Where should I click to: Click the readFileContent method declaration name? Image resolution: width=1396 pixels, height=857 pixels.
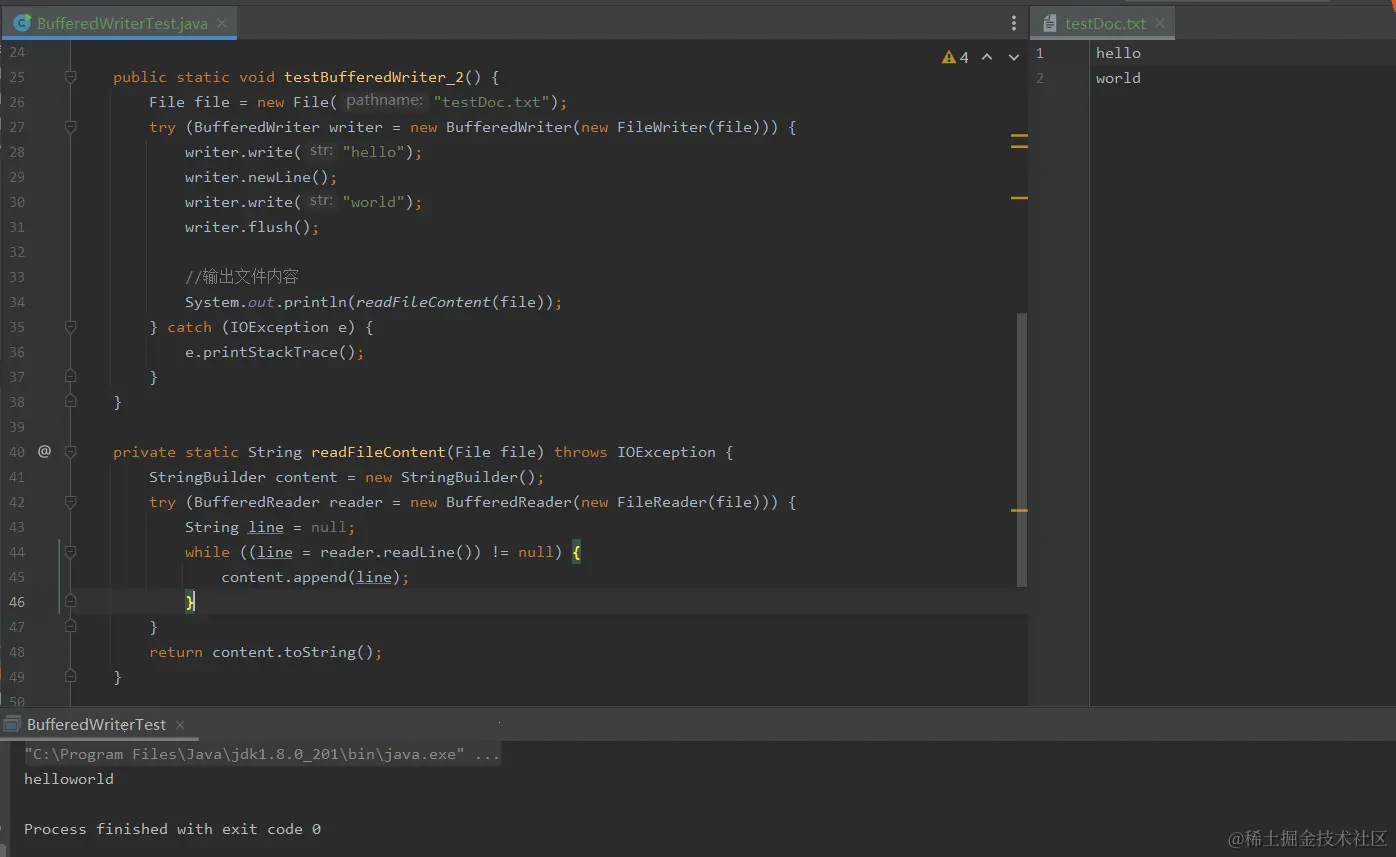[379, 452]
